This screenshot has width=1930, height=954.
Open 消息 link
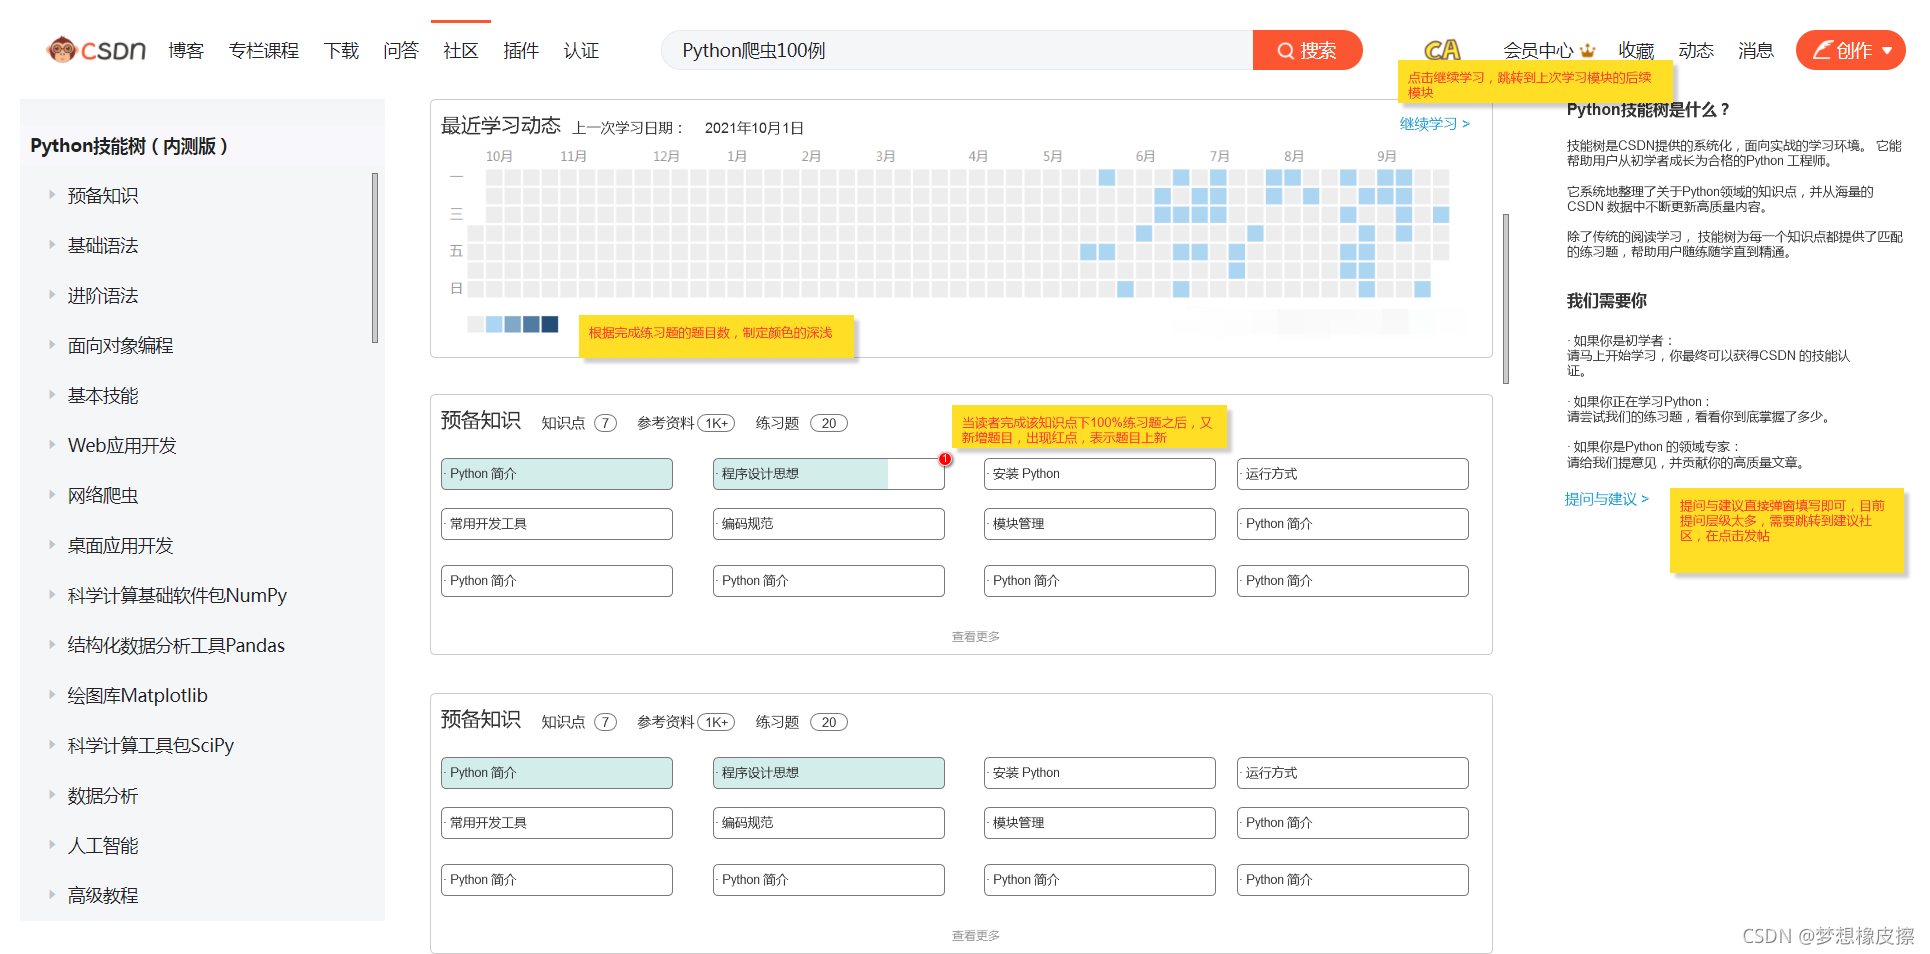click(1756, 51)
